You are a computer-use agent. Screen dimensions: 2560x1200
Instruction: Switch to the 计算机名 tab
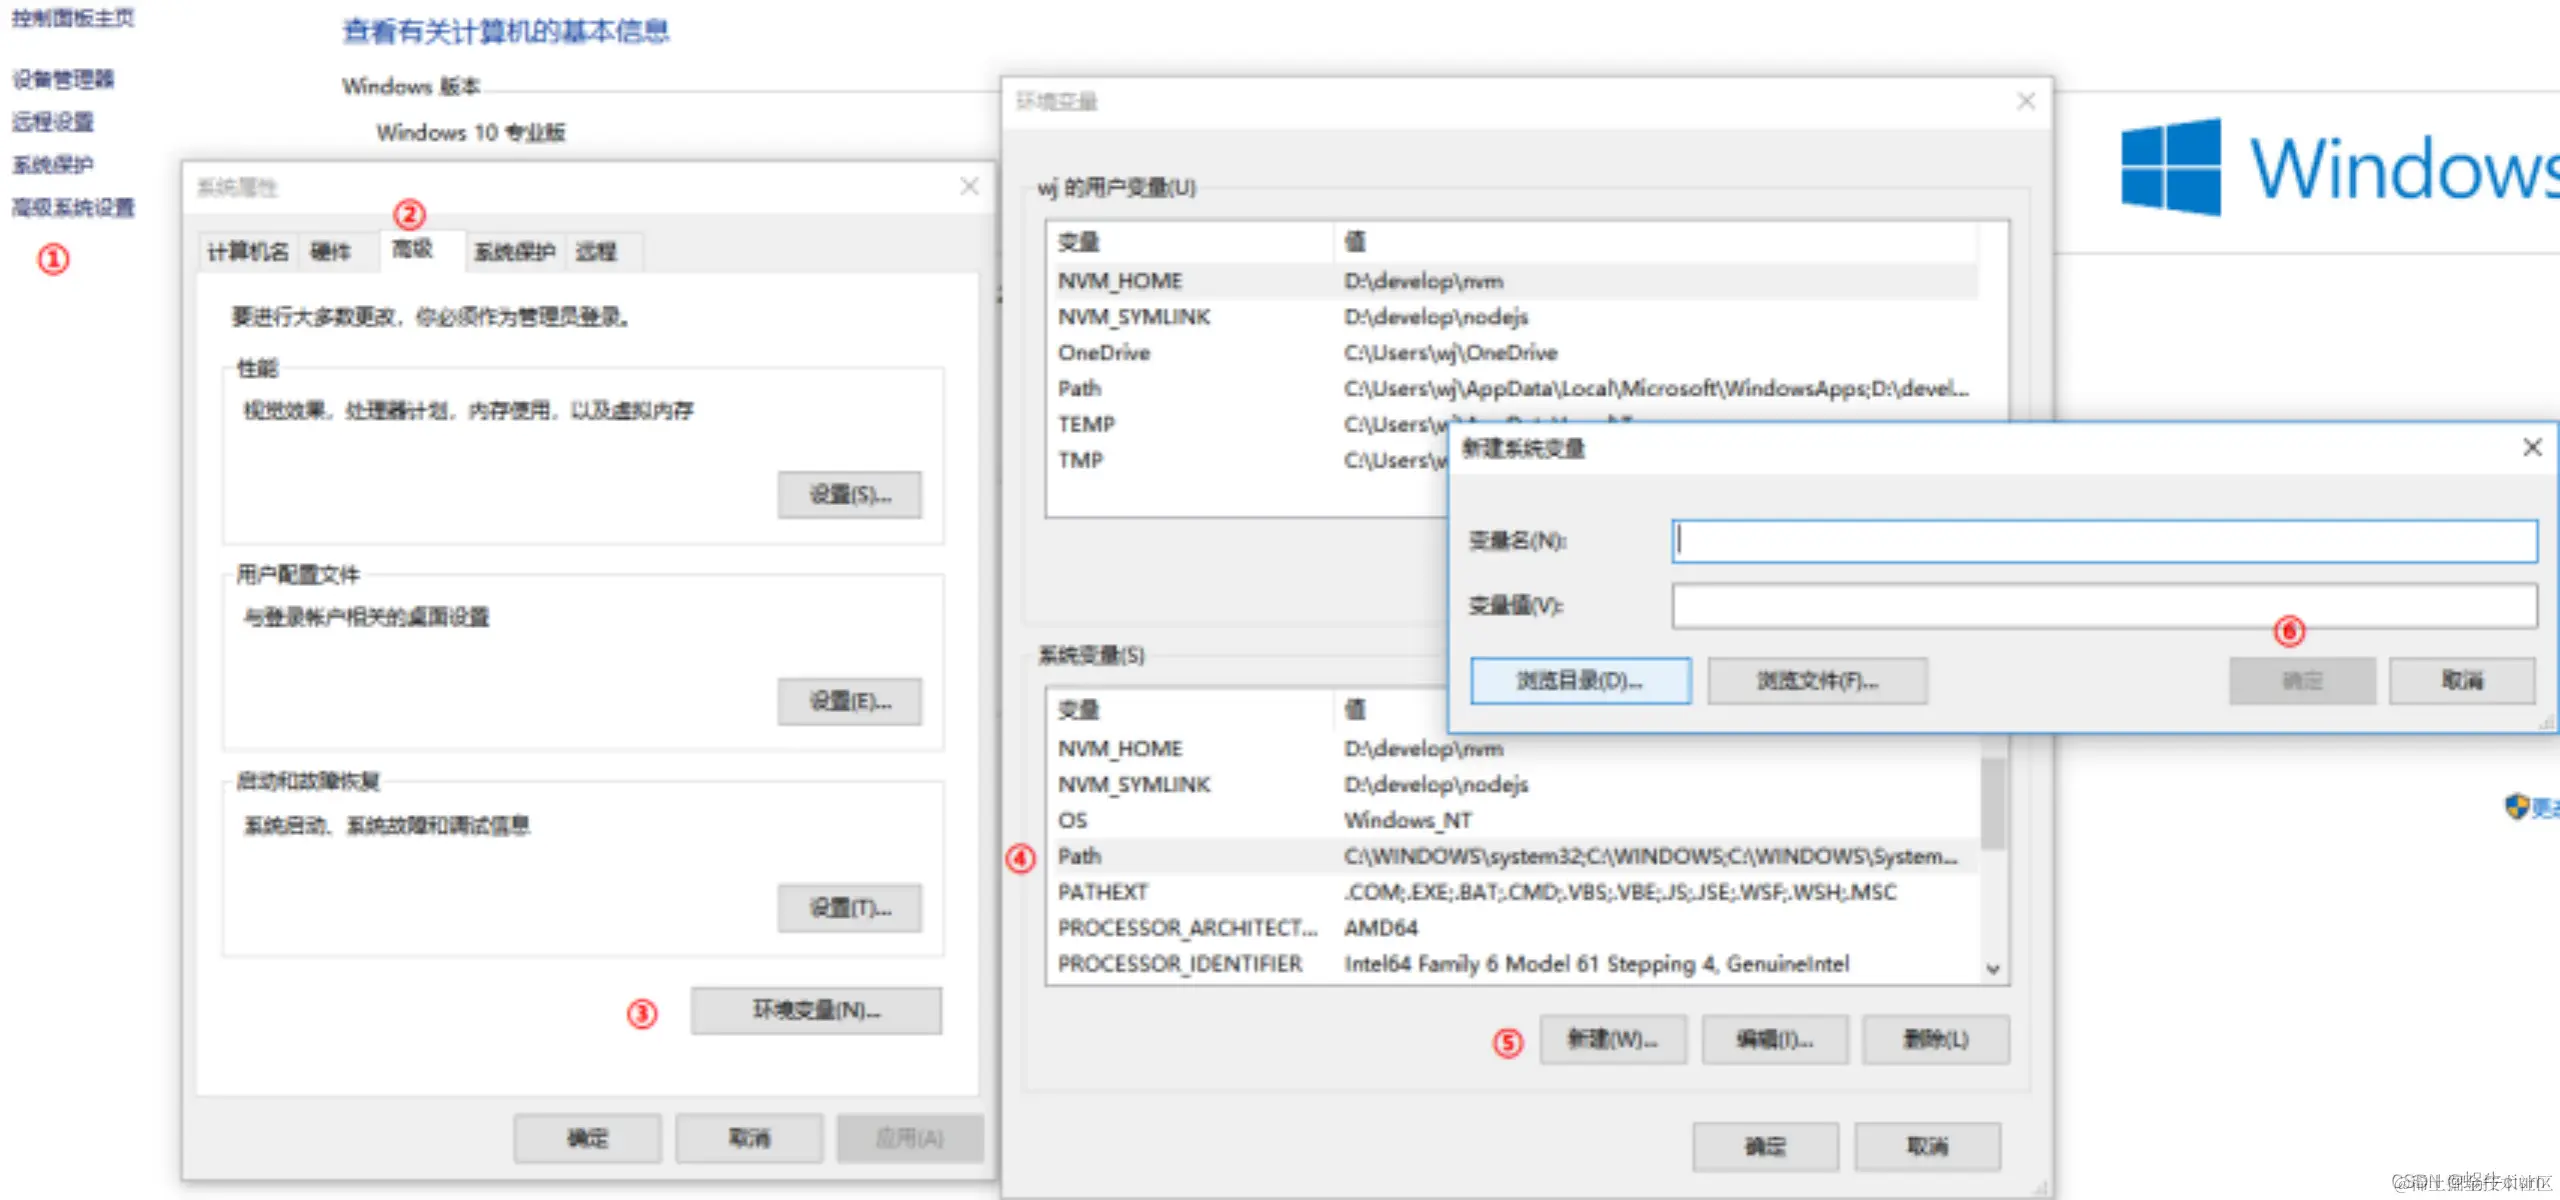[247, 252]
